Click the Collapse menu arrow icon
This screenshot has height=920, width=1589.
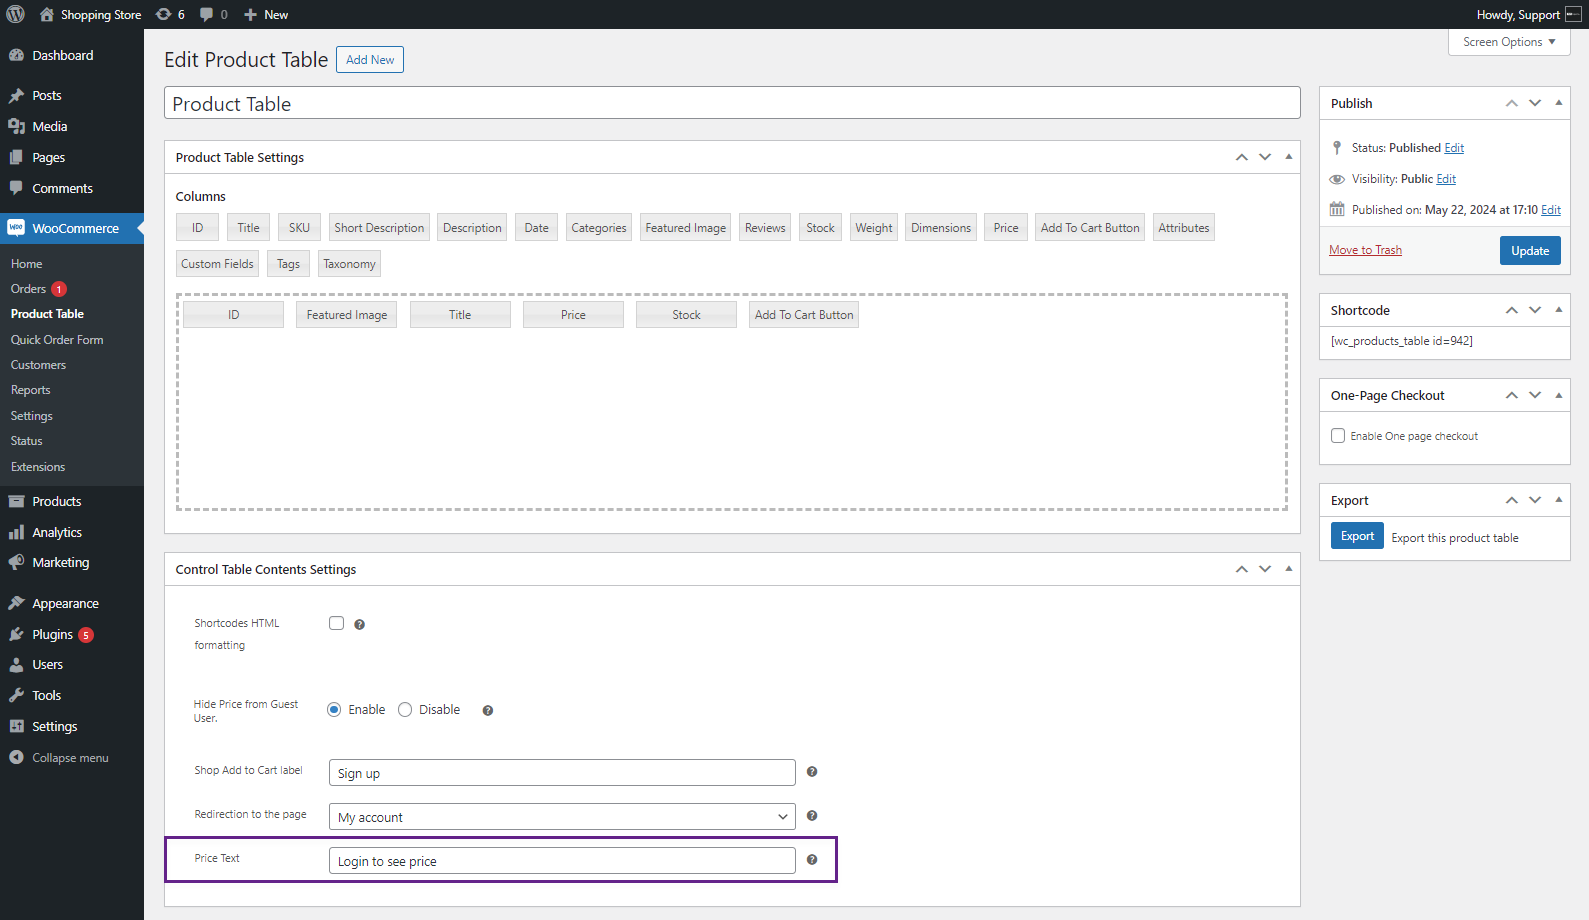[x=16, y=757]
